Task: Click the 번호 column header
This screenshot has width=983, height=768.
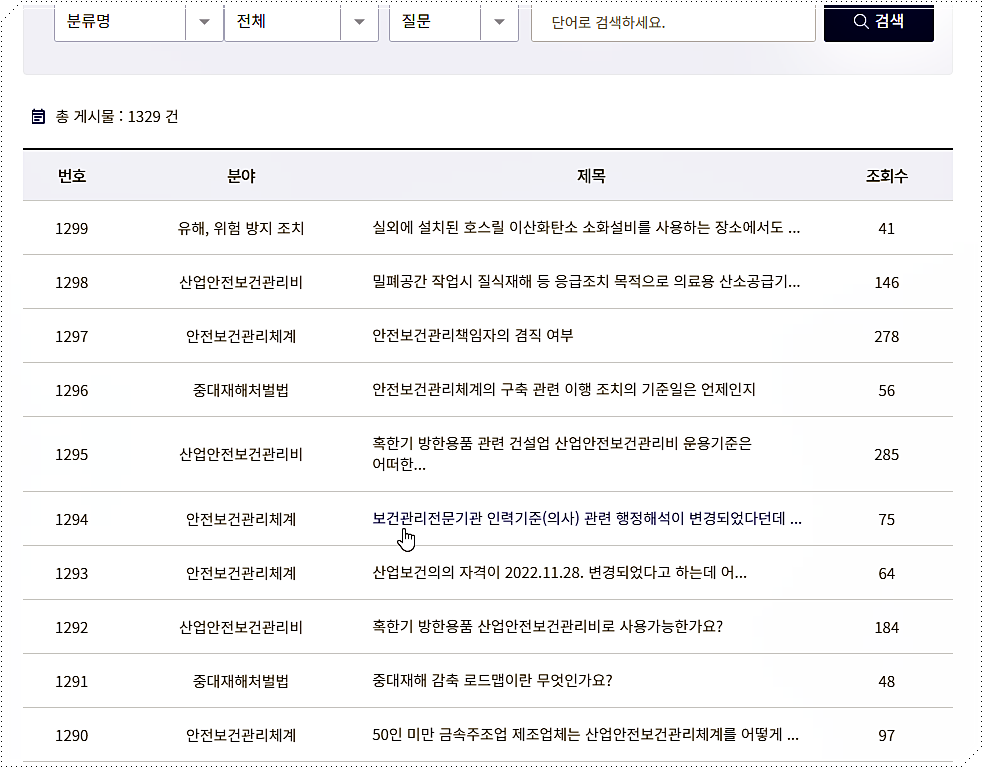Action: point(71,175)
